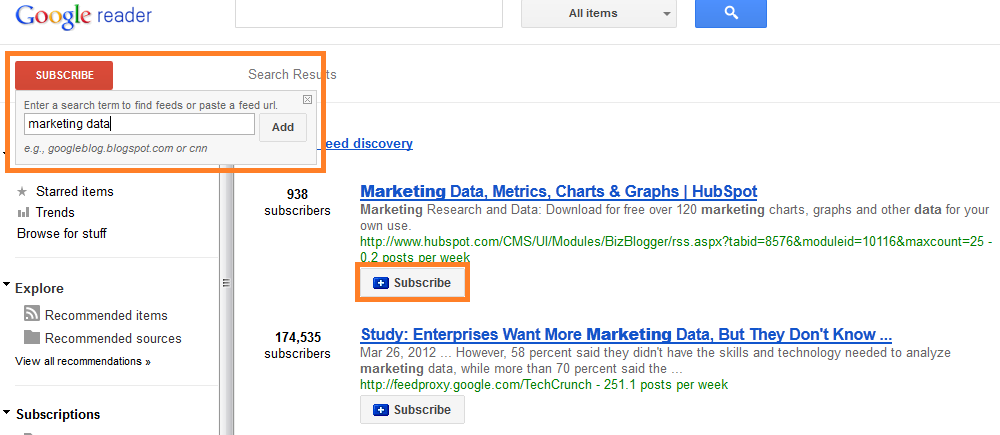Viewport: 1000px width, 435px height.
Task: Click the Starred items star icon
Action: click(x=22, y=191)
